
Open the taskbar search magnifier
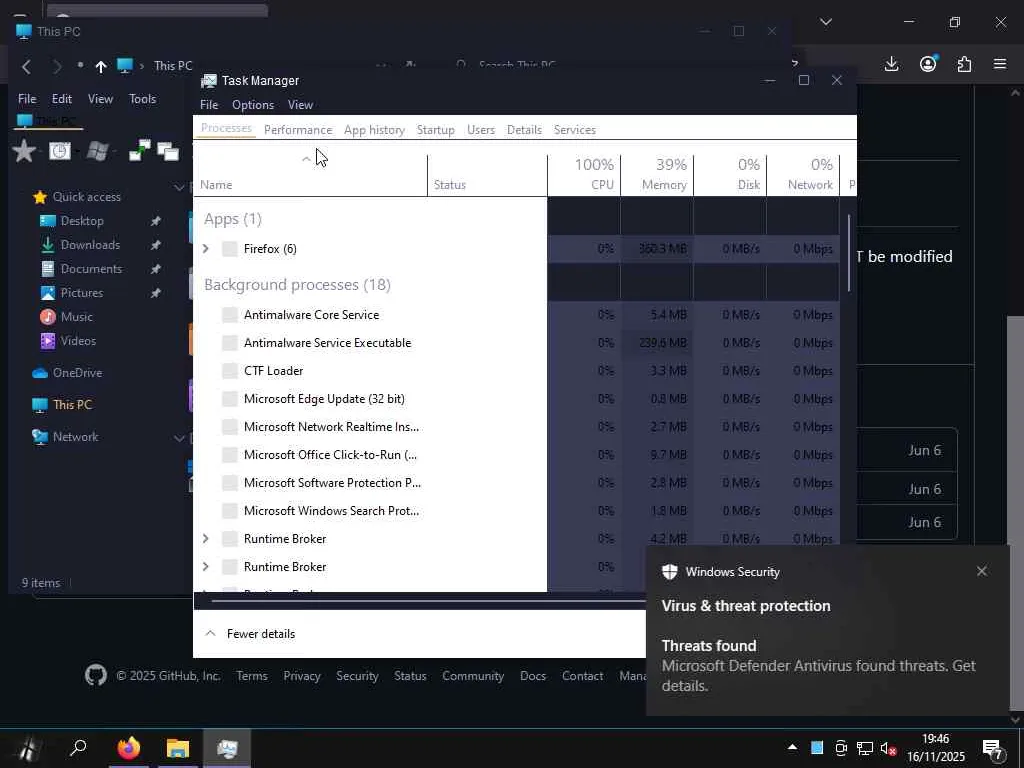[78, 748]
